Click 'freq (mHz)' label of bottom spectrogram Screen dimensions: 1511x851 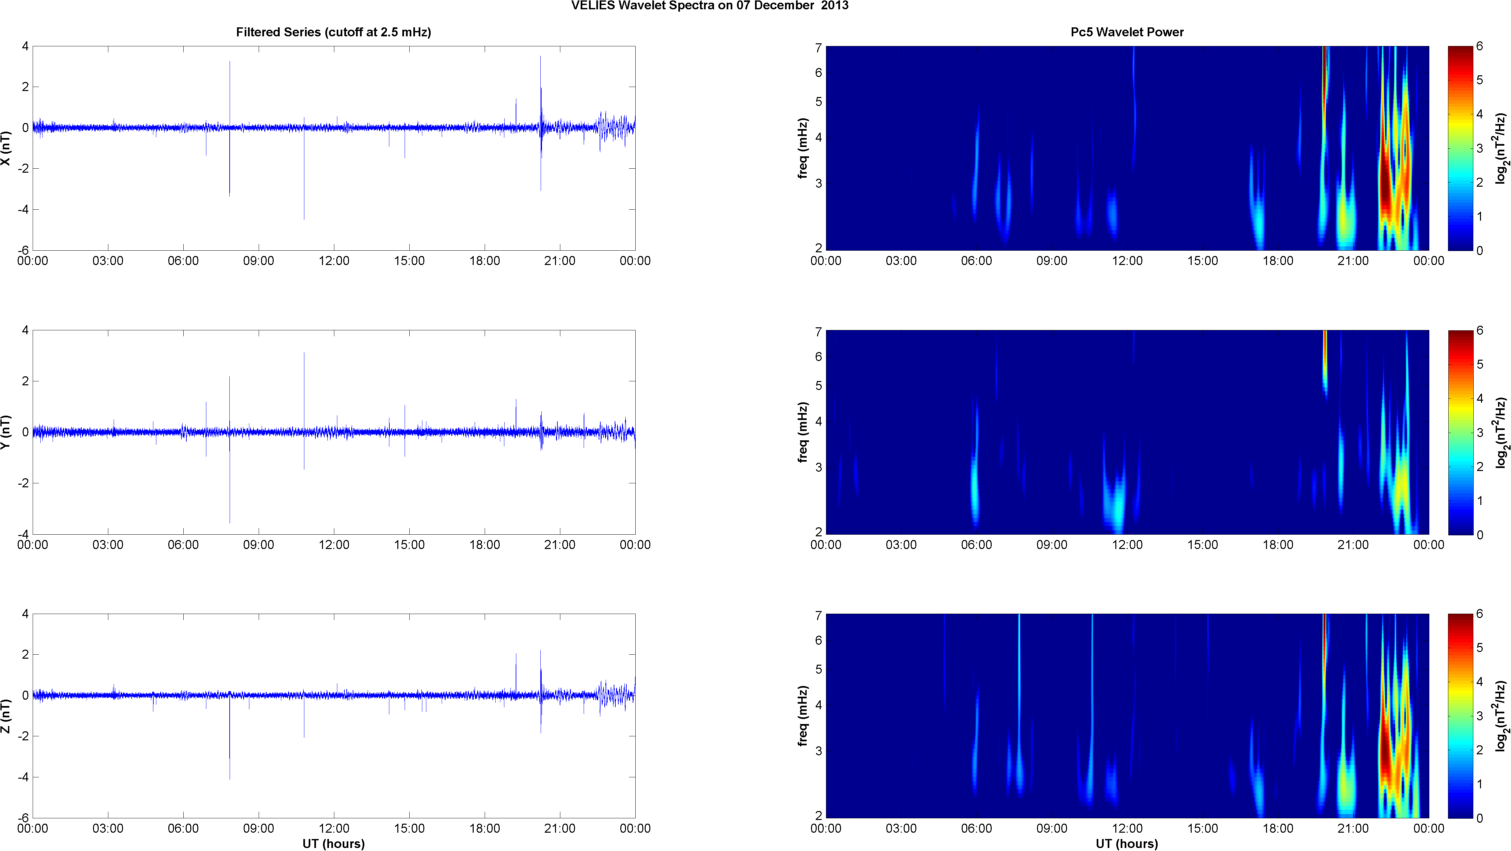click(802, 715)
